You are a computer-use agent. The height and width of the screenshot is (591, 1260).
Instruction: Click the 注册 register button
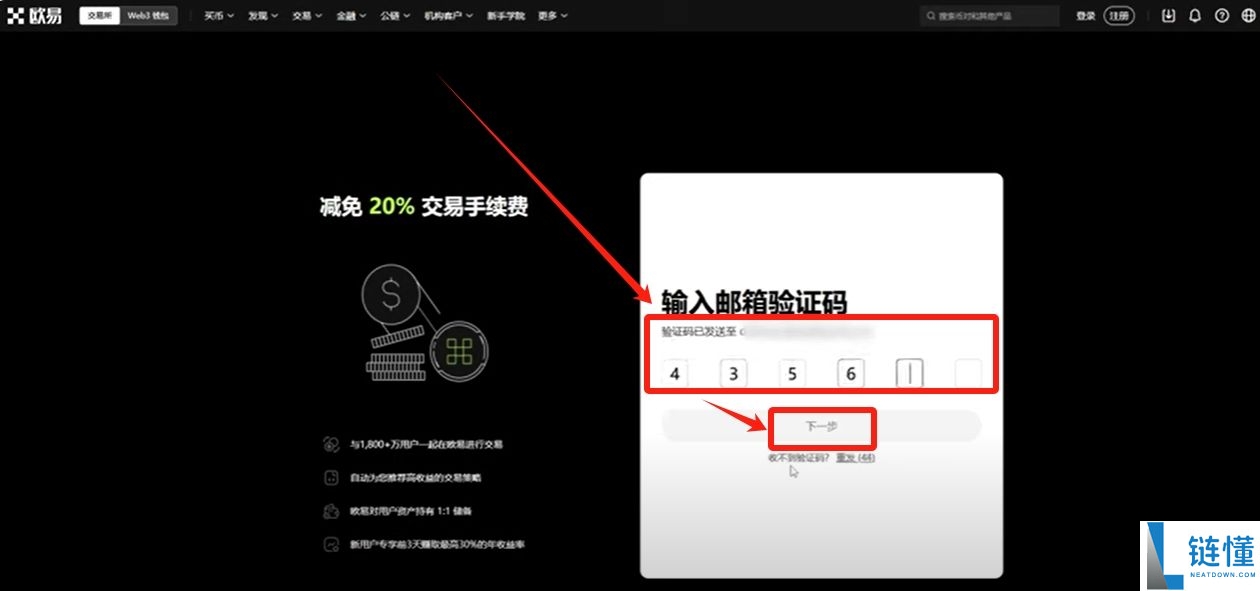pos(1119,16)
